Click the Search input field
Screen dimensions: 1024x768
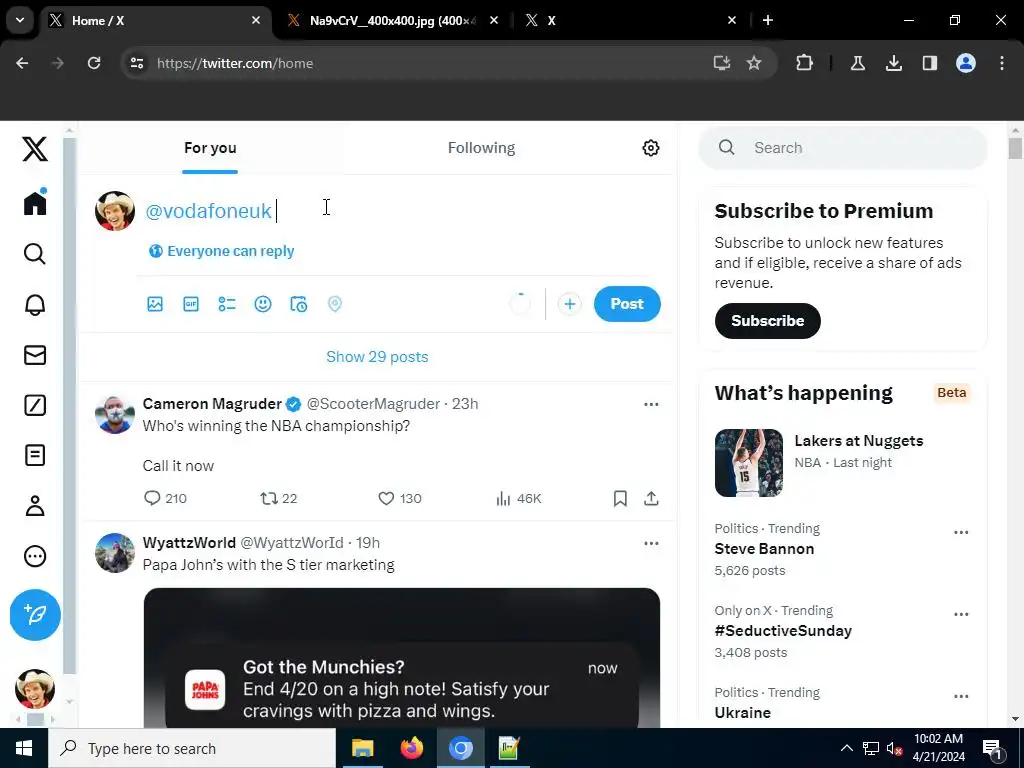point(842,148)
